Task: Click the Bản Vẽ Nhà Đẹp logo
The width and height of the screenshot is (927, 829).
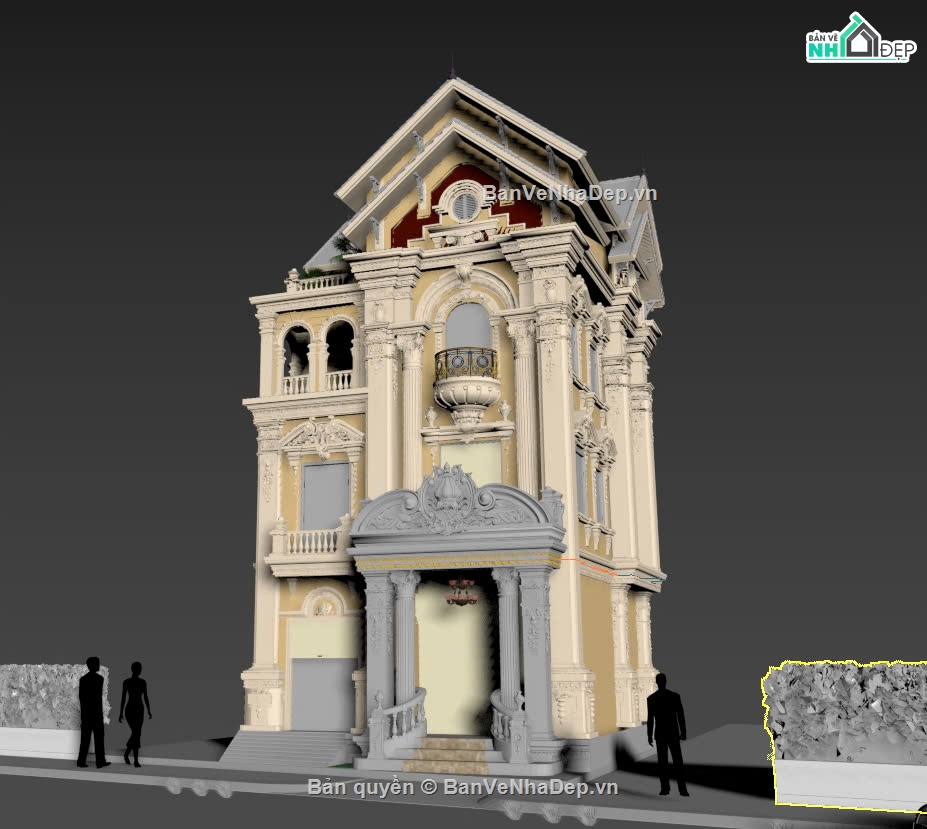Action: click(858, 40)
